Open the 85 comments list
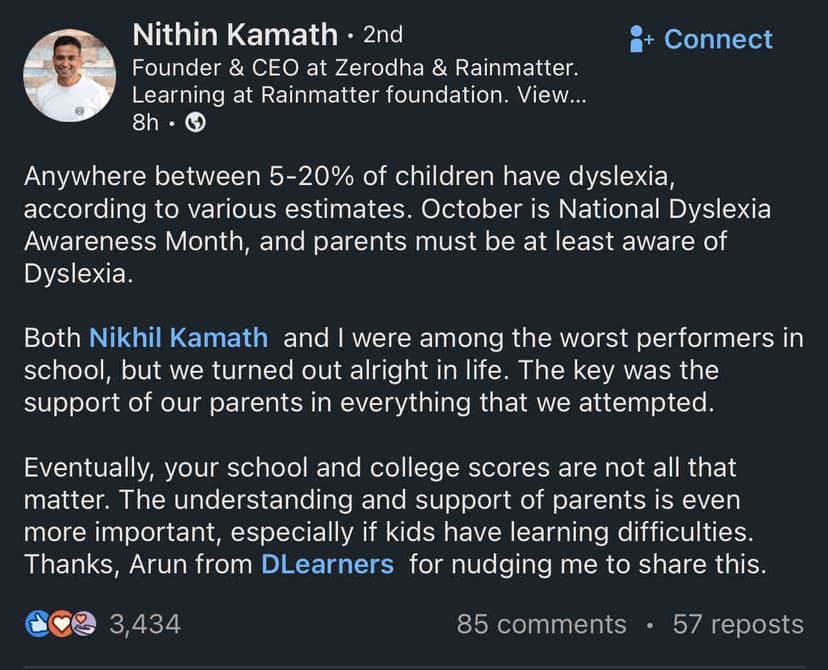This screenshot has width=828, height=670. [x=541, y=625]
